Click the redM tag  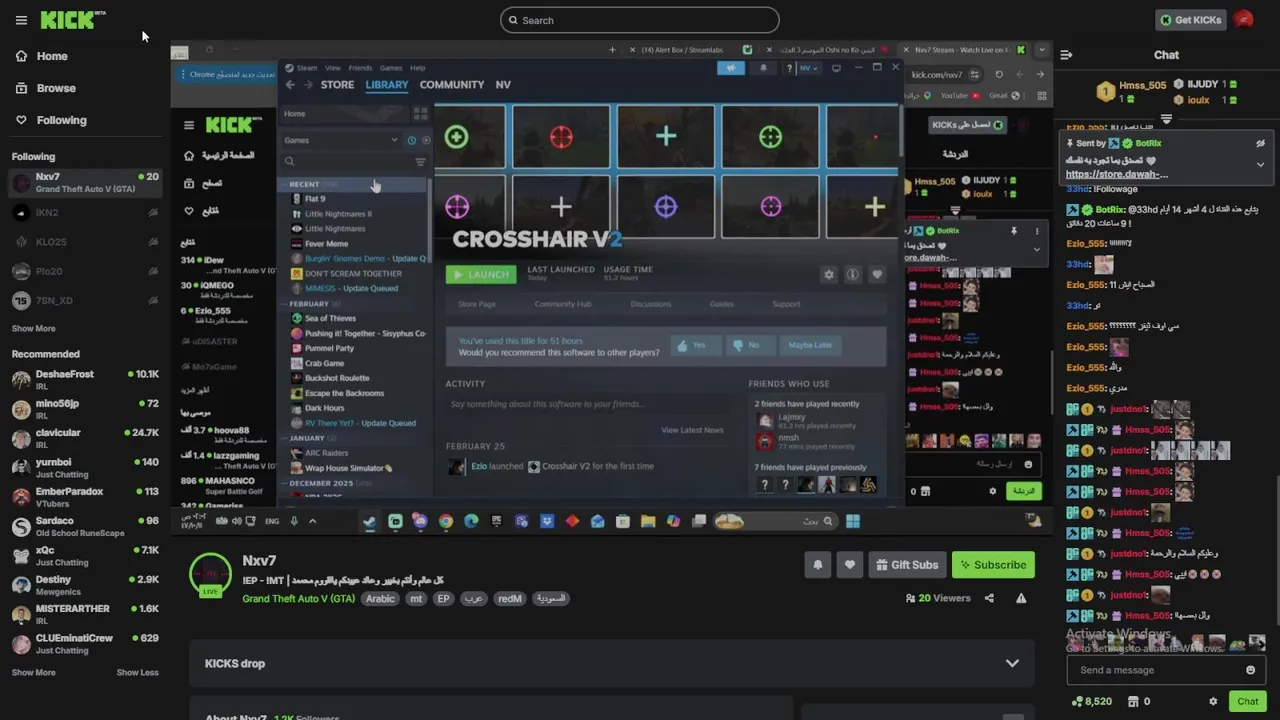510,599
